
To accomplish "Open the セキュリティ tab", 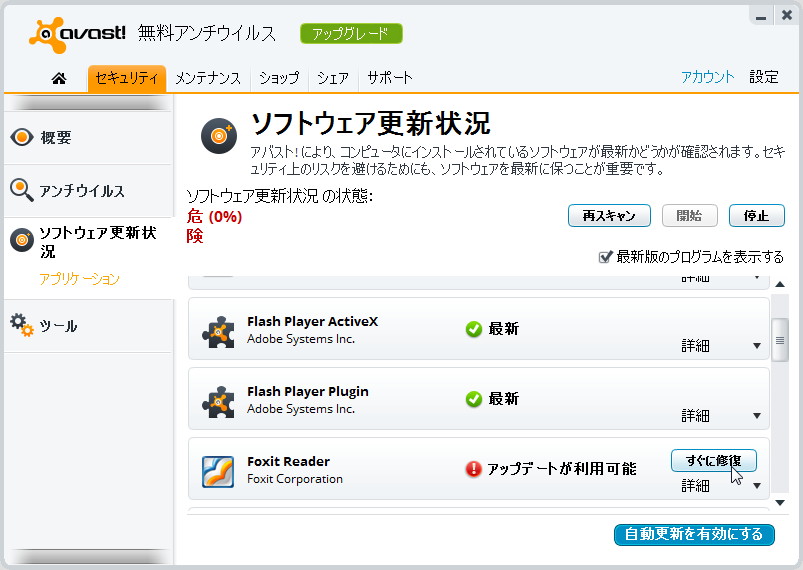I will click(x=126, y=78).
